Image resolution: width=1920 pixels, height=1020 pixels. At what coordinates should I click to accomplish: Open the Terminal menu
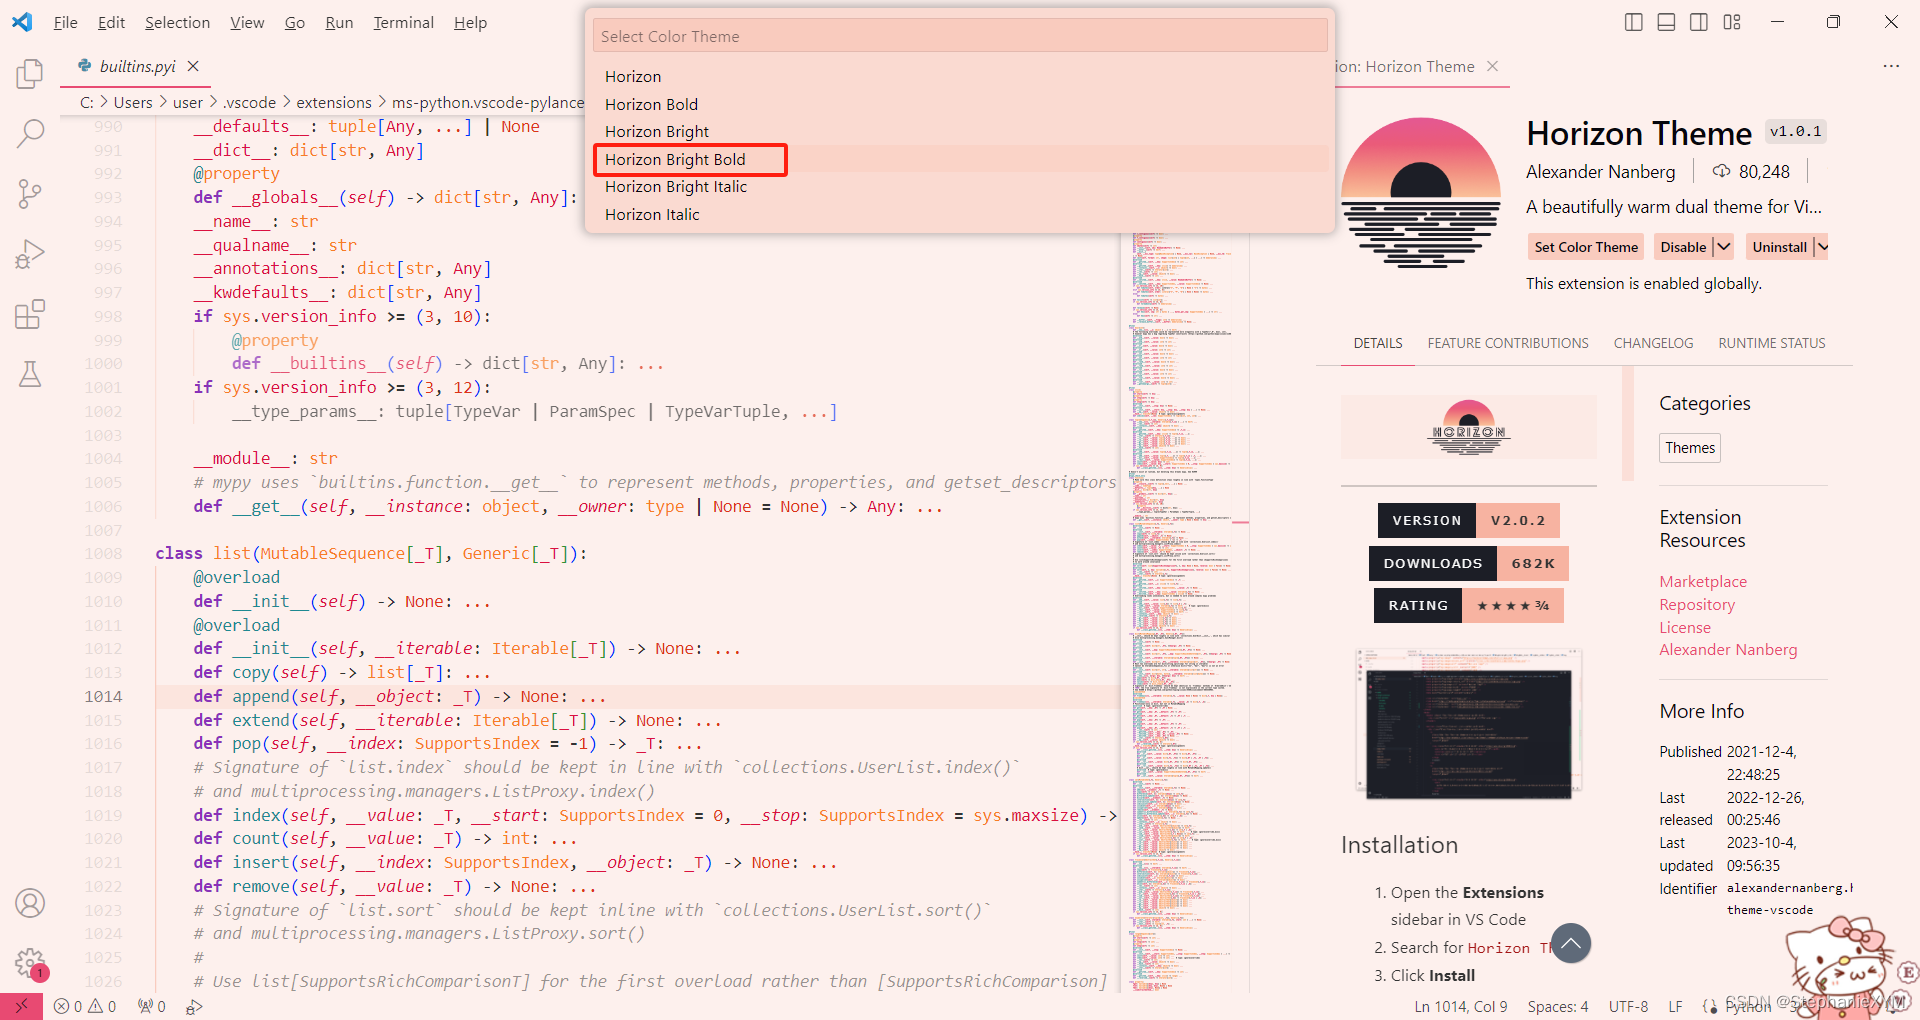(403, 22)
